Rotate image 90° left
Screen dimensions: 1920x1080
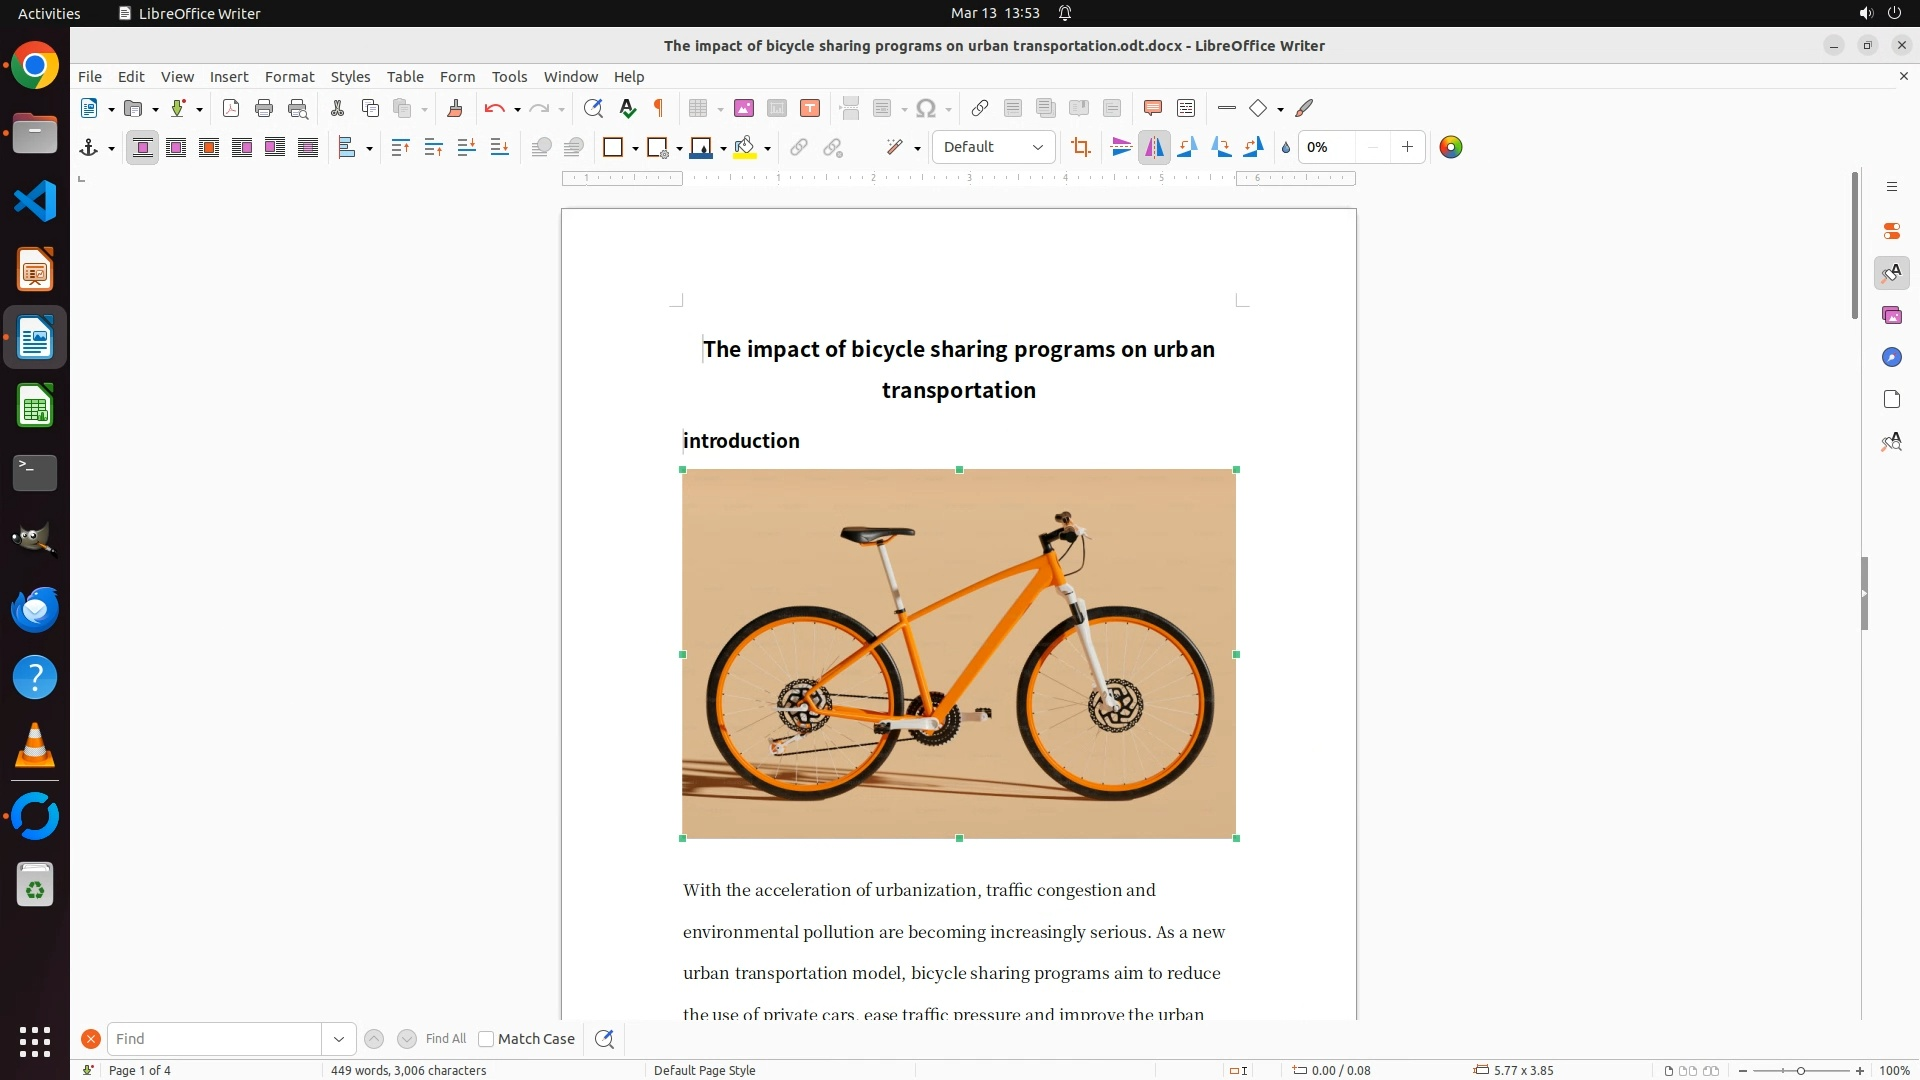pos(1187,148)
